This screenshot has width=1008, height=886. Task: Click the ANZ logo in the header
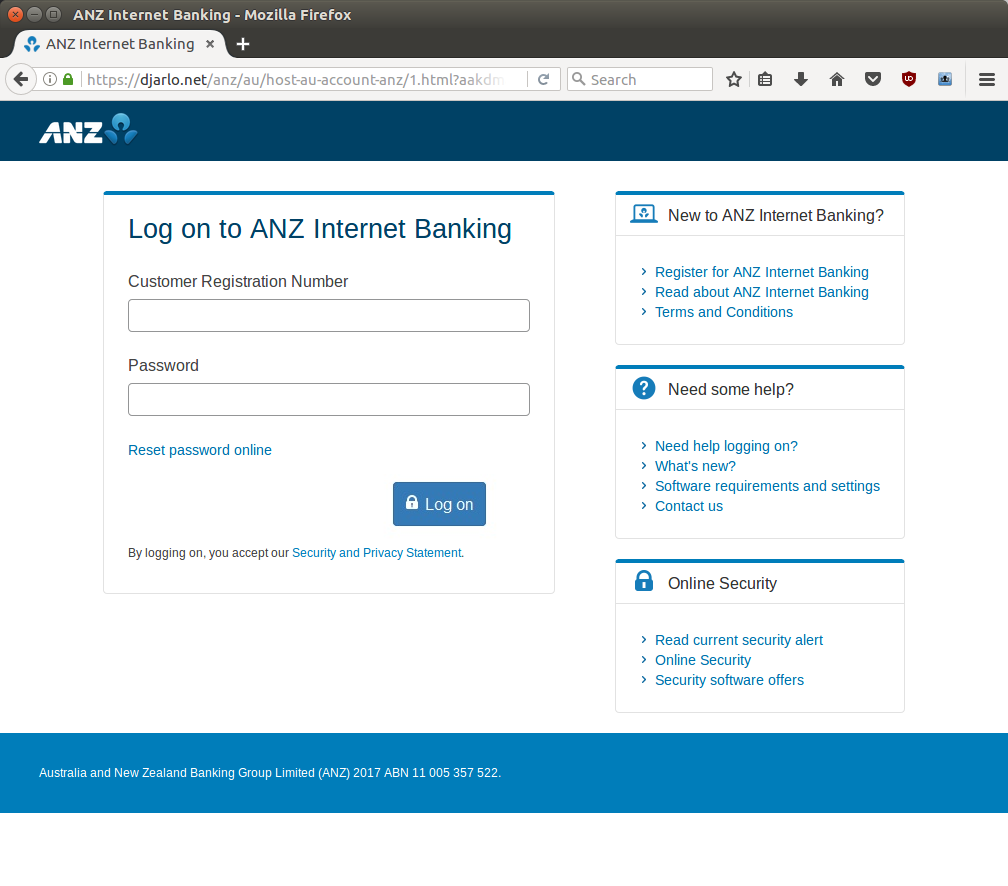point(88,129)
